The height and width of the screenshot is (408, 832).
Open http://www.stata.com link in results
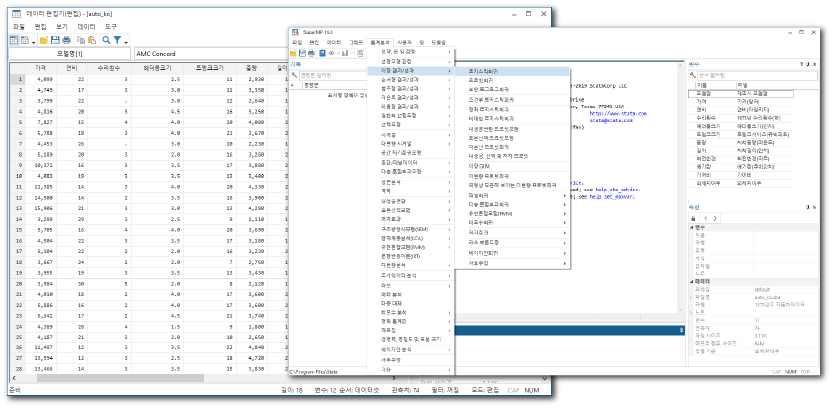coord(618,113)
